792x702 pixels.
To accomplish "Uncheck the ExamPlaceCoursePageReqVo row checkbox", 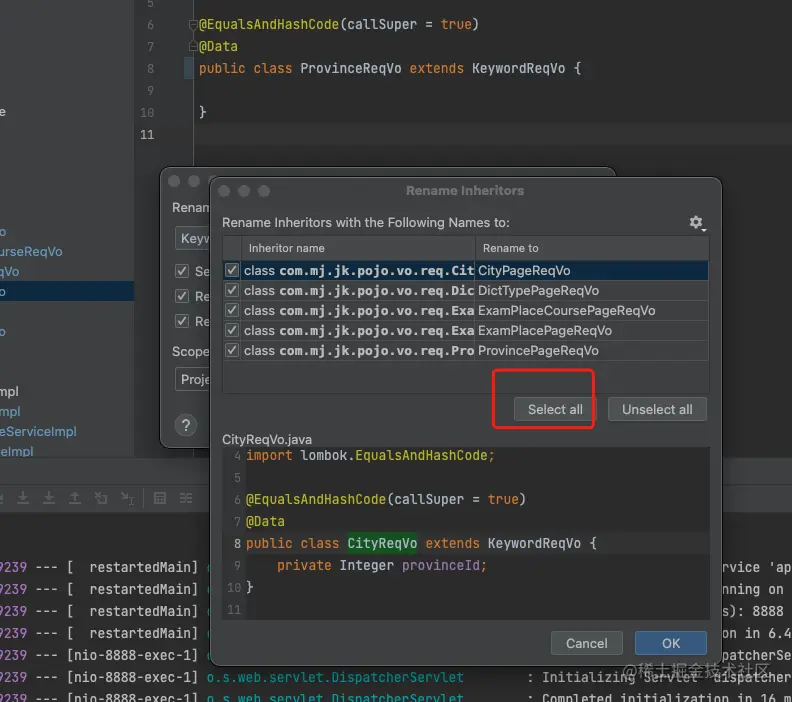I will (232, 310).
